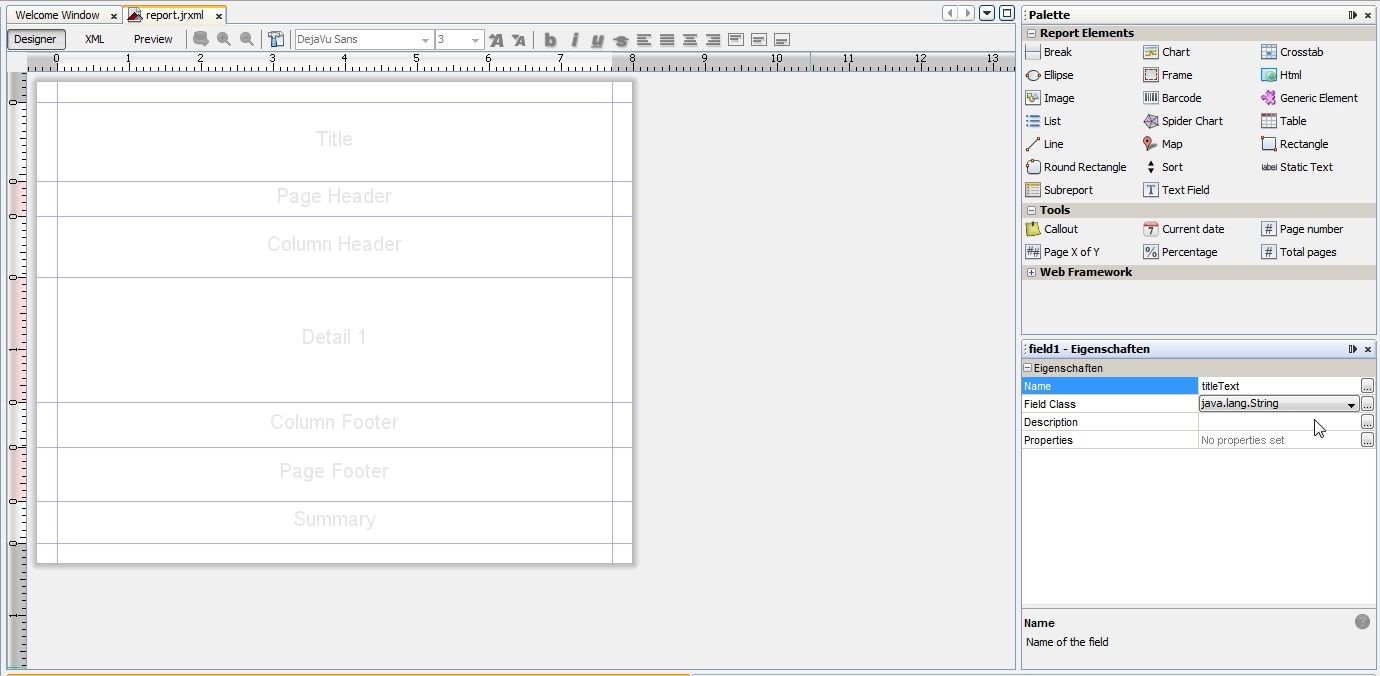Click the zoom in magnifier icon
The height and width of the screenshot is (676, 1380).
click(x=224, y=40)
